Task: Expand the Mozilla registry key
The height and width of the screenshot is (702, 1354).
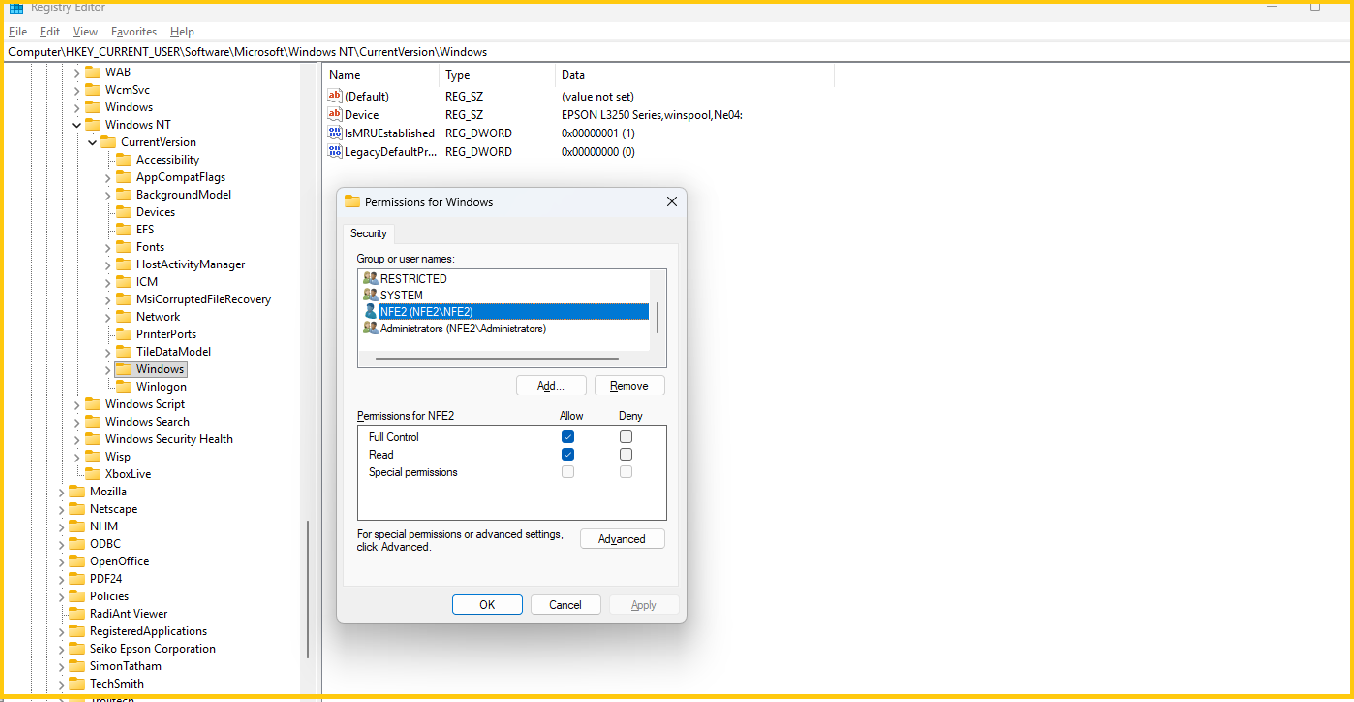Action: tap(62, 492)
